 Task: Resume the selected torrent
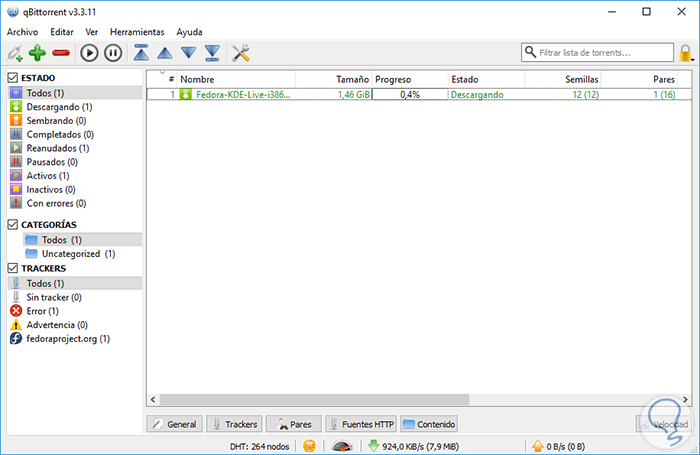click(x=89, y=53)
